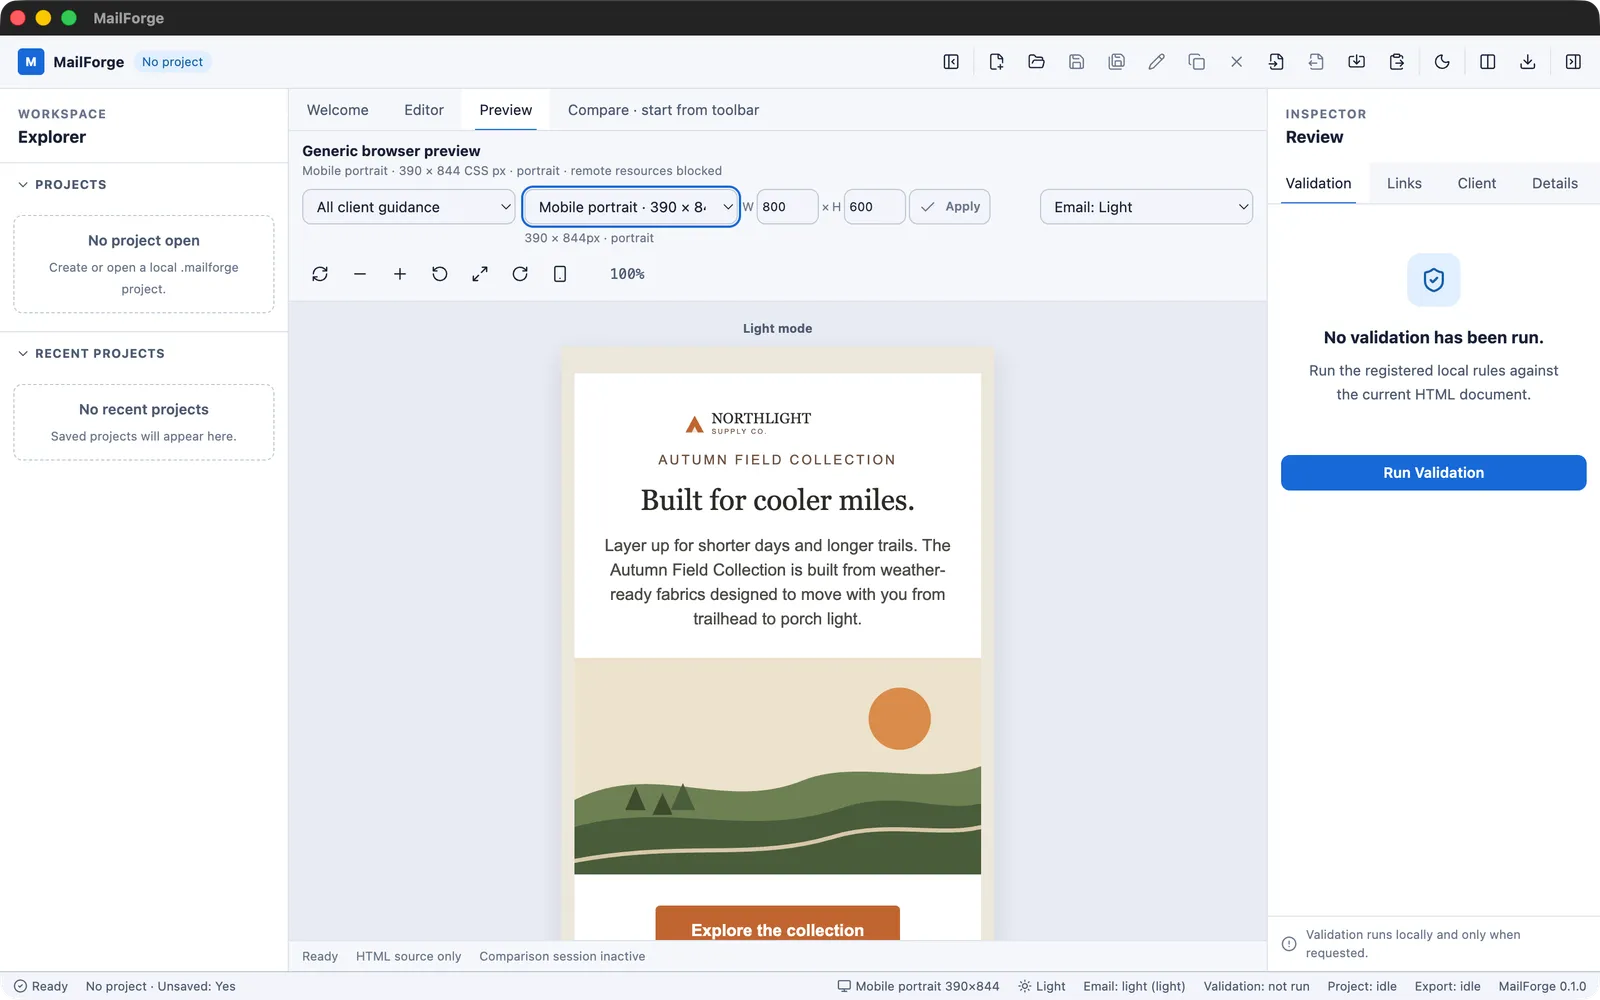Click 'Project: idle' status entry
1600x1000 pixels.
[1362, 986]
